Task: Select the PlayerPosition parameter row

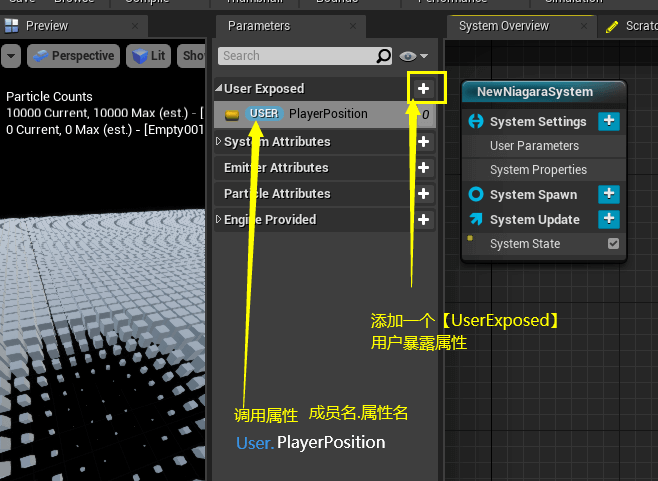Action: click(325, 114)
